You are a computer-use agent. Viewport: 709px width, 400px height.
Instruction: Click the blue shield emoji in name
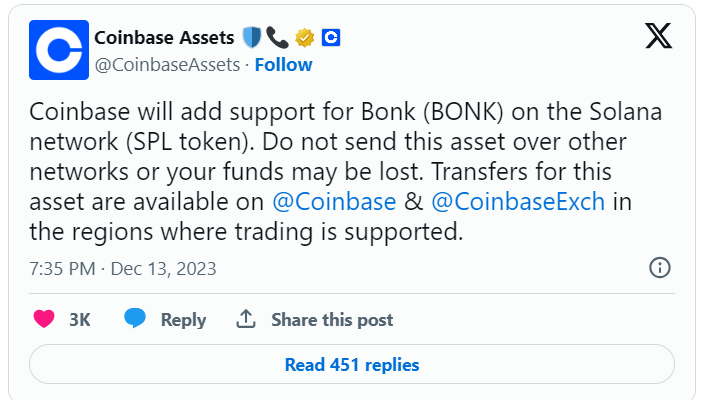point(251,38)
